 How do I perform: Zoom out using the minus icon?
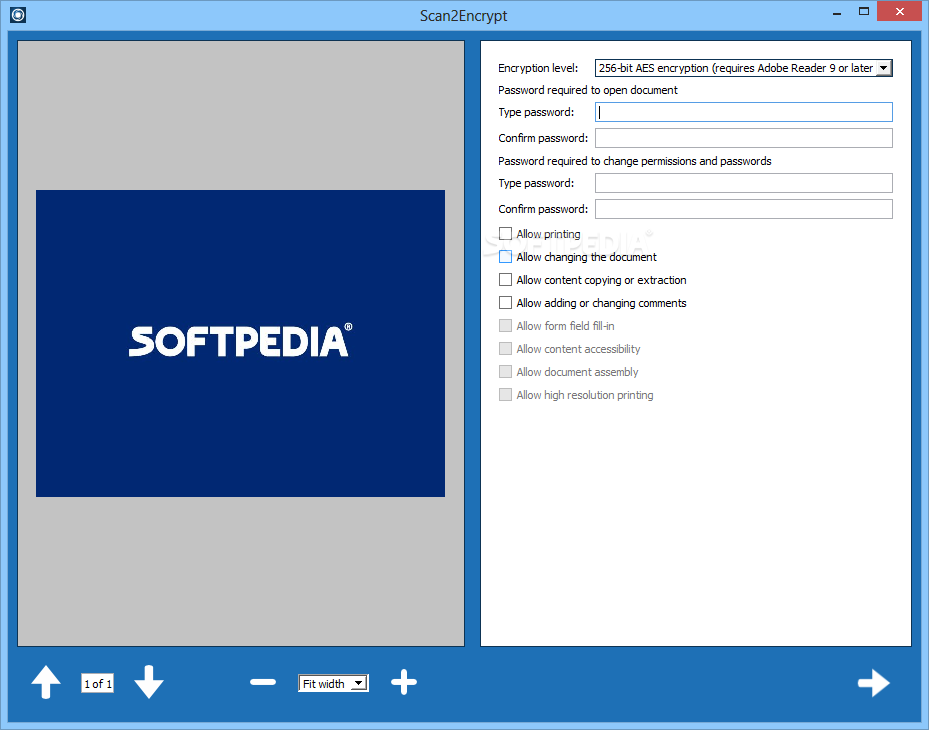(262, 682)
